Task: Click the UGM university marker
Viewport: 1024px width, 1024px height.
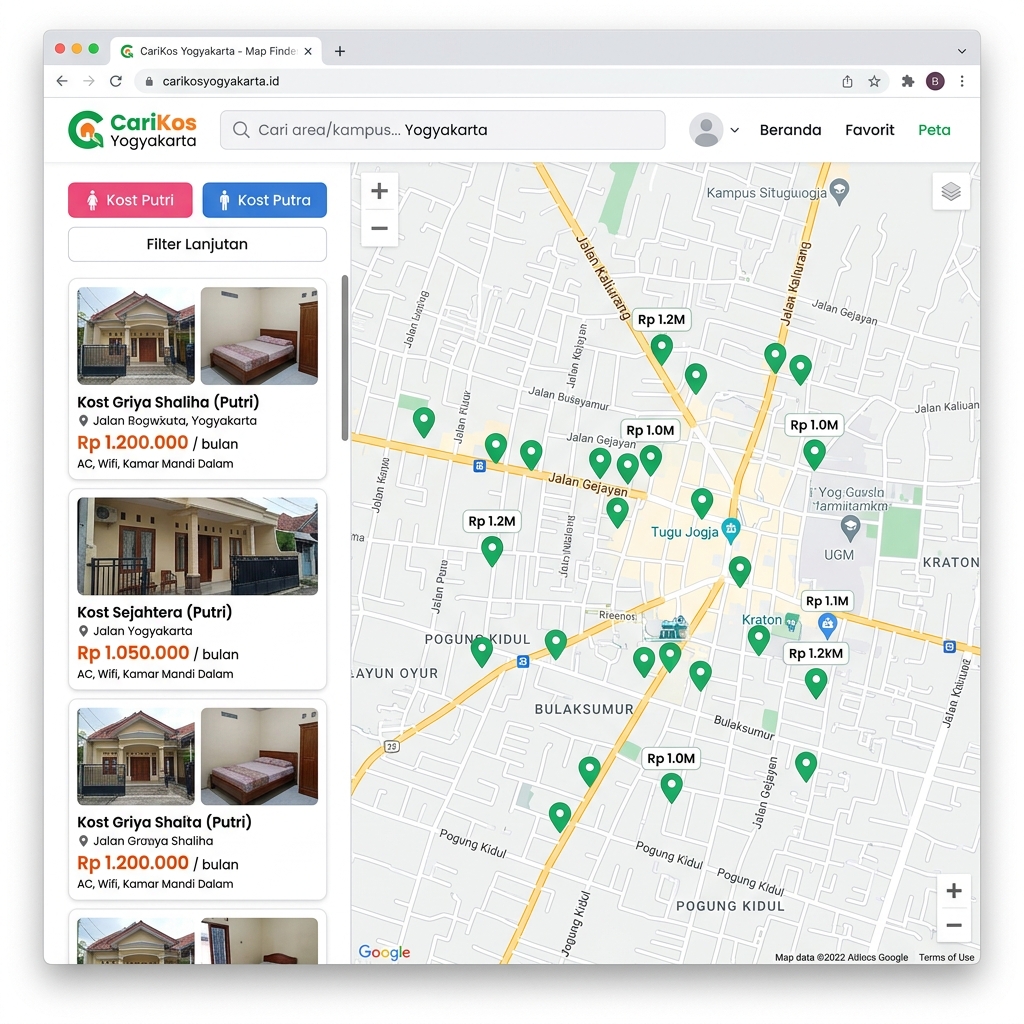Action: click(850, 529)
